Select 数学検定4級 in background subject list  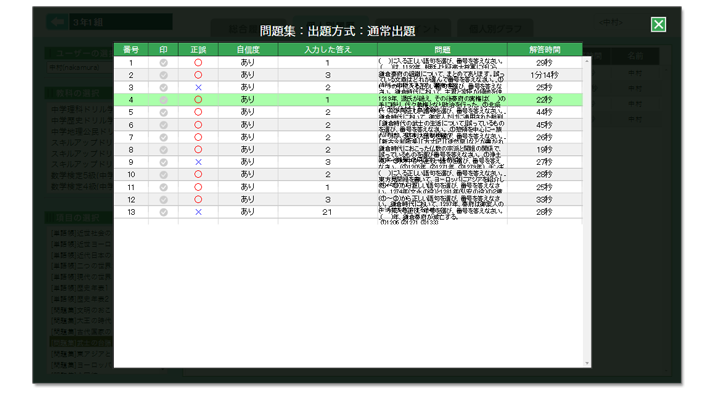tap(81, 186)
